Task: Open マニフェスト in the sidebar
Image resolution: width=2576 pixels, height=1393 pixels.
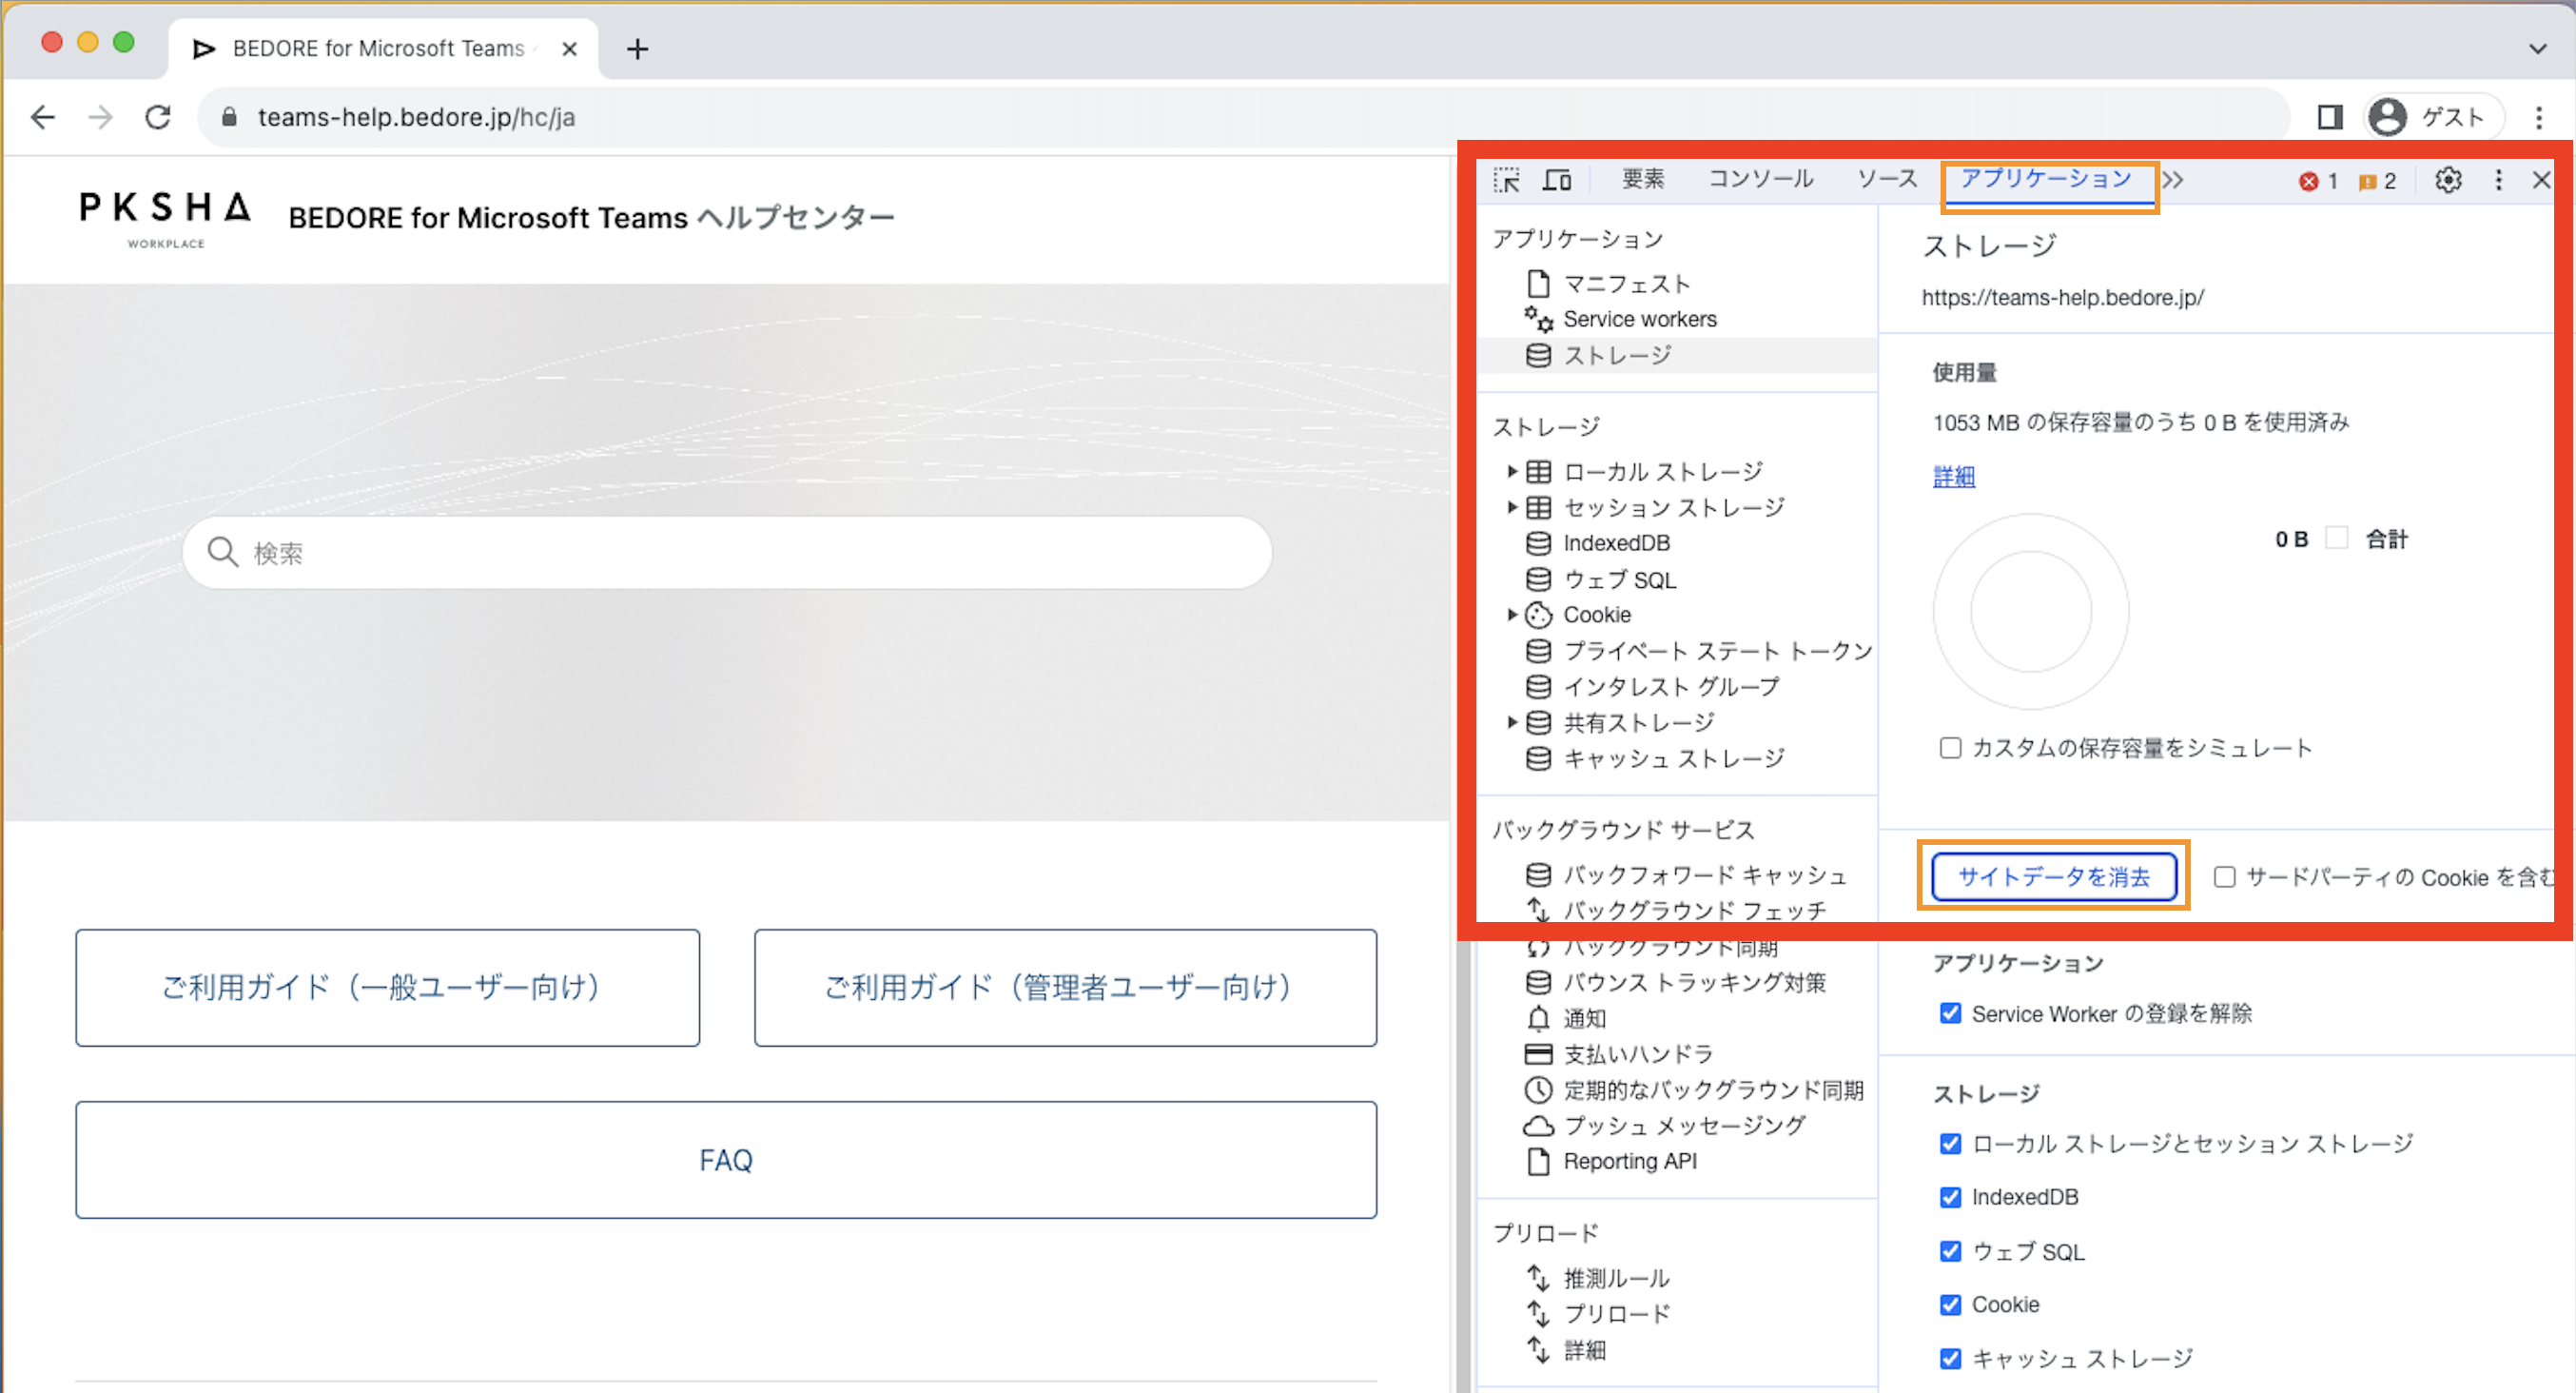Action: click(x=1626, y=284)
